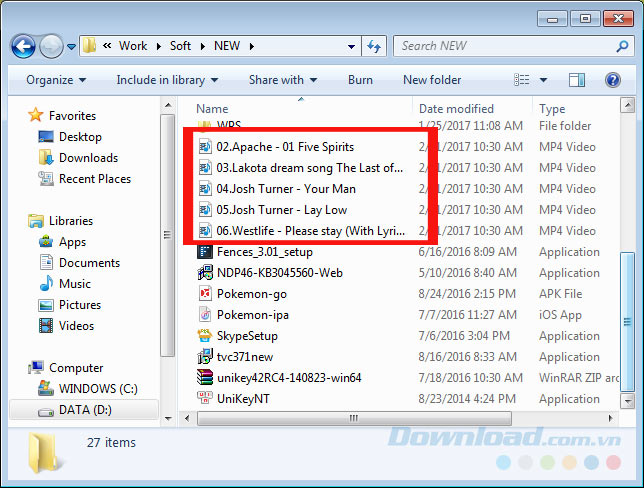Click the Back navigation arrow button
This screenshot has height=488, width=644.
coord(24,46)
